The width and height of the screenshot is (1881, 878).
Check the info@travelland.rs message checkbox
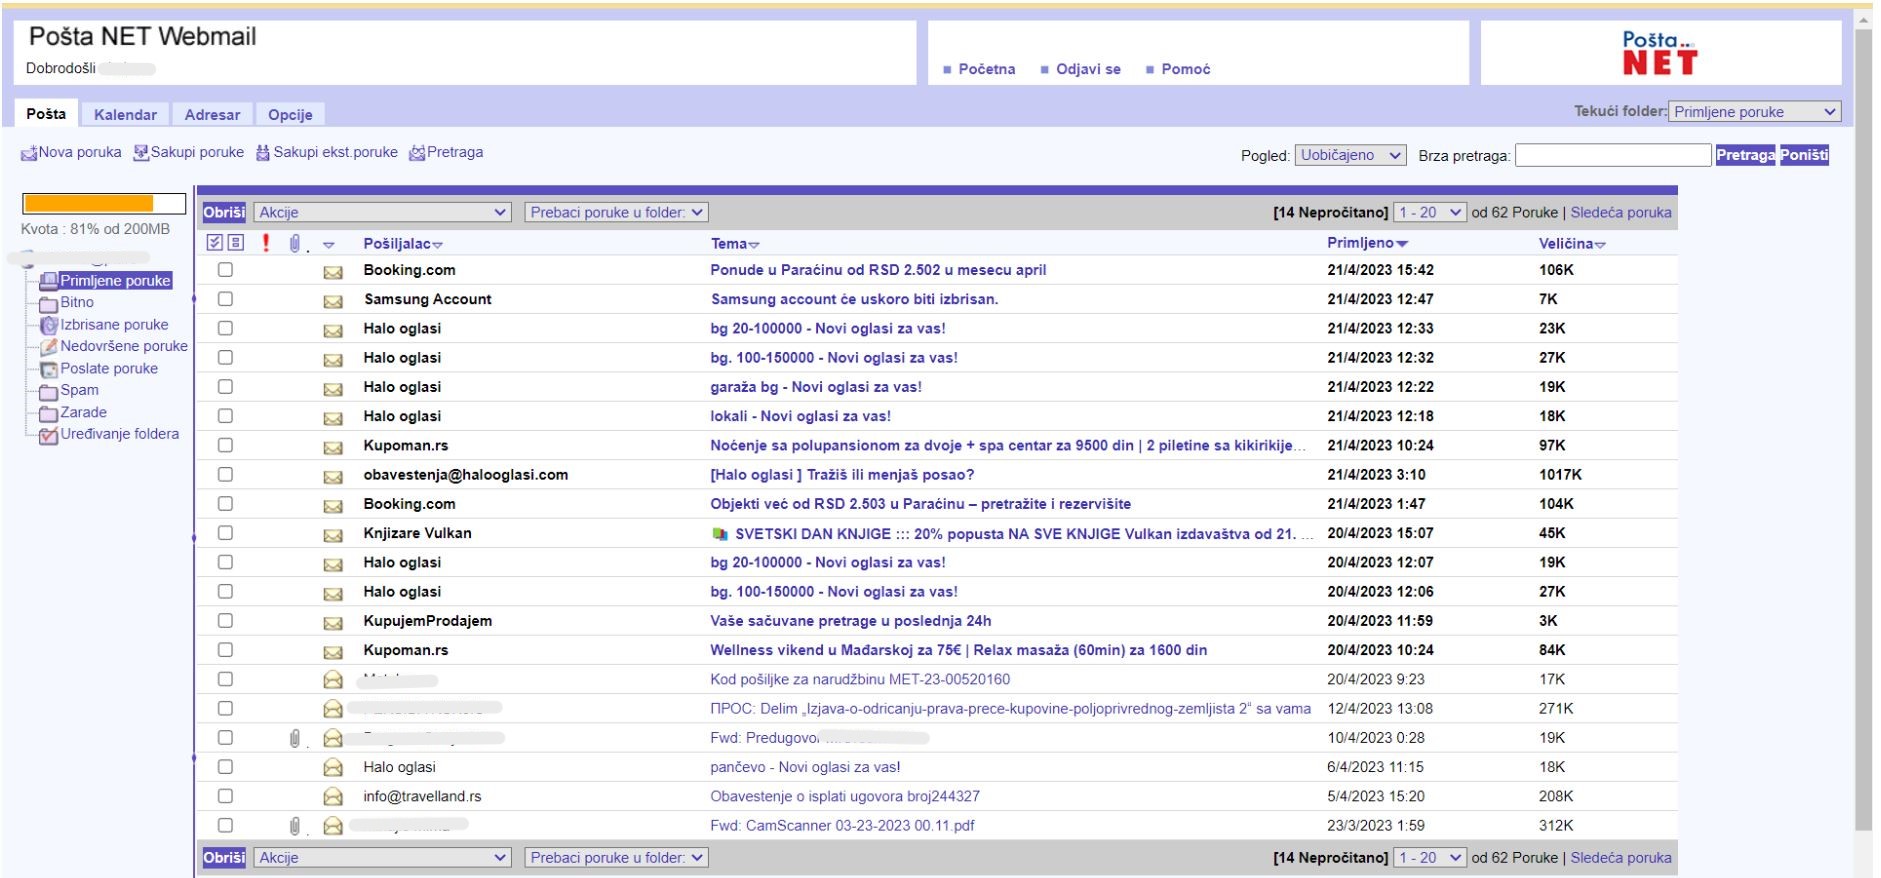point(225,797)
